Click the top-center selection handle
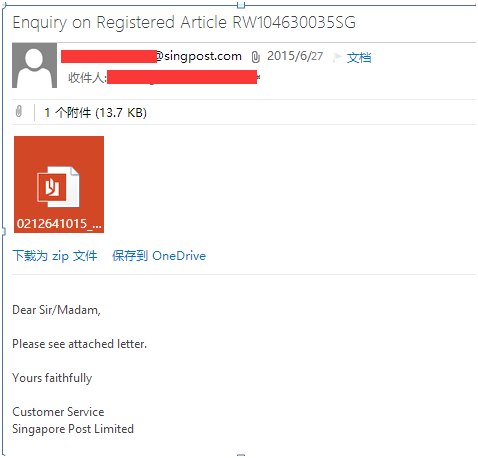Screen dimensions: 478x458 point(241,5)
